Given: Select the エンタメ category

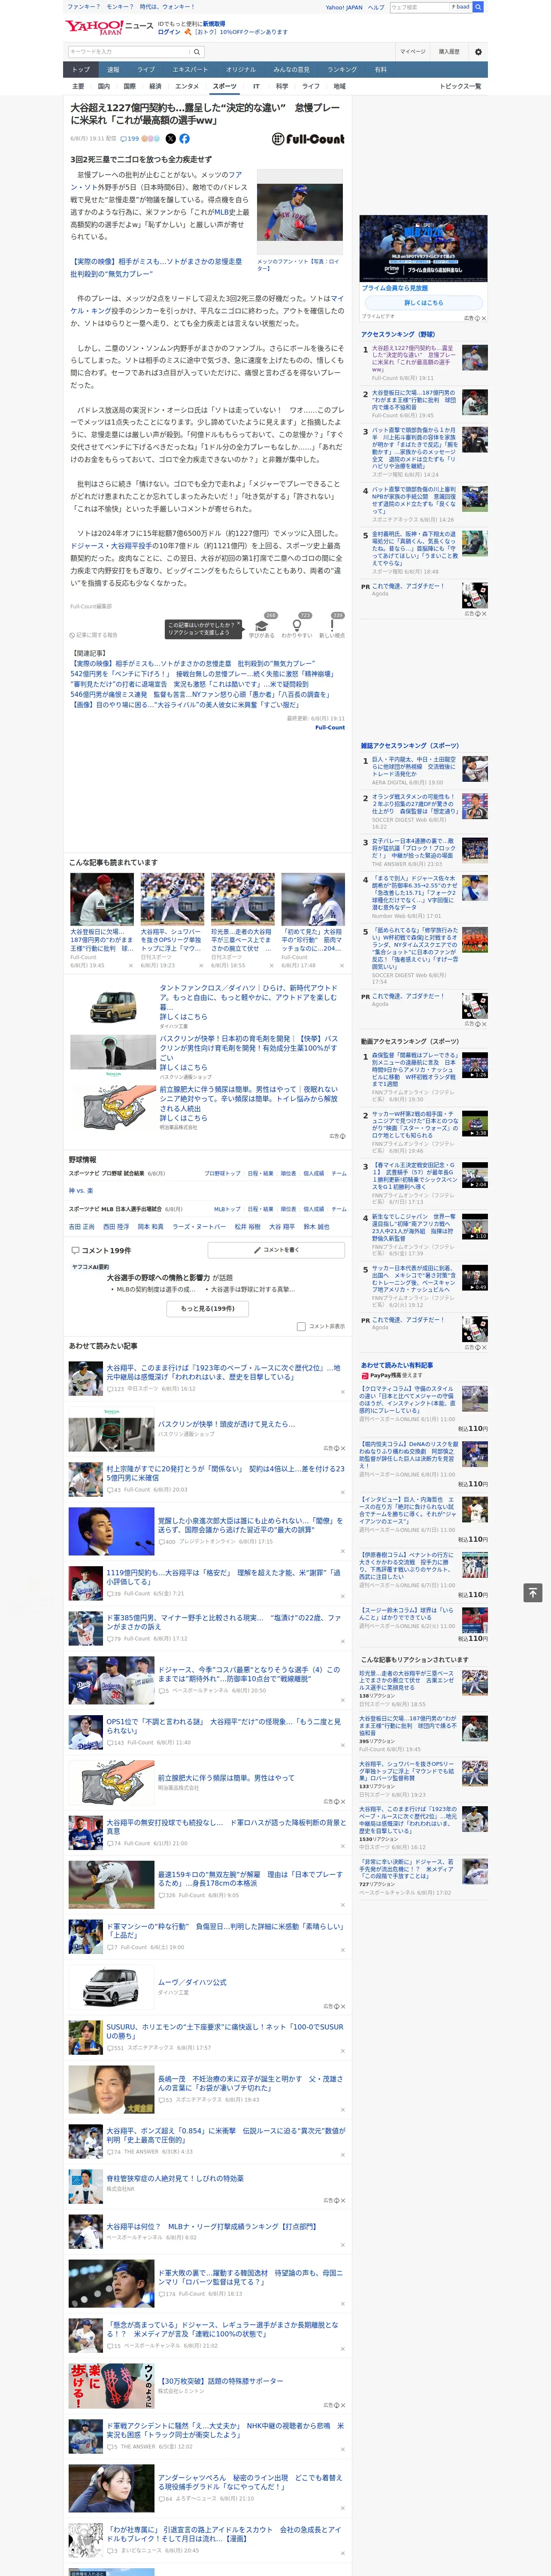Looking at the screenshot, I should click(x=187, y=86).
